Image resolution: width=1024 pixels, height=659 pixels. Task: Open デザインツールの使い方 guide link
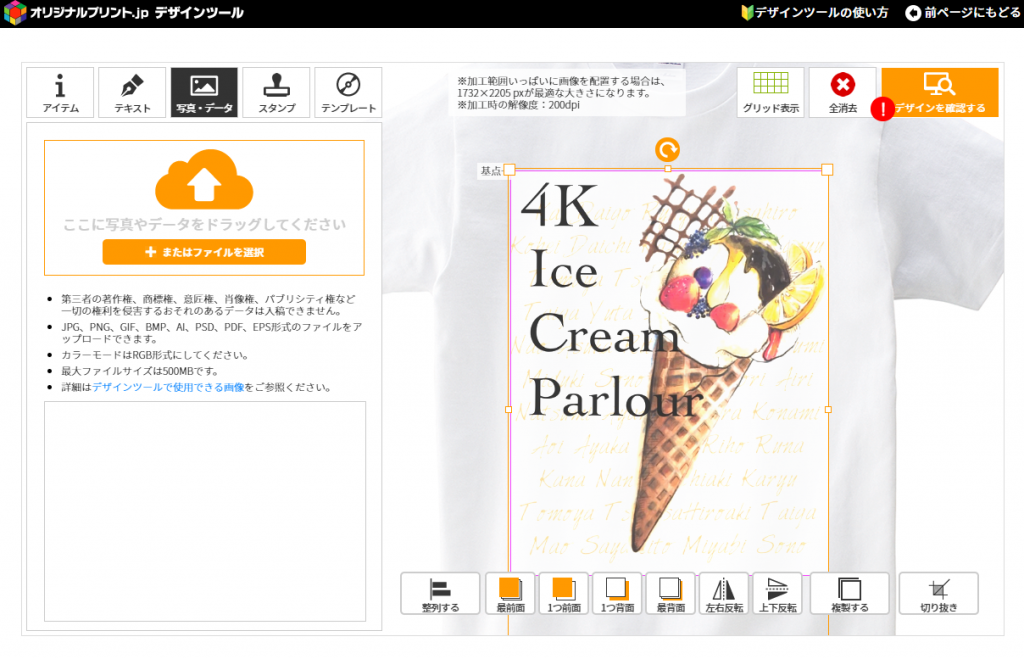coord(815,12)
